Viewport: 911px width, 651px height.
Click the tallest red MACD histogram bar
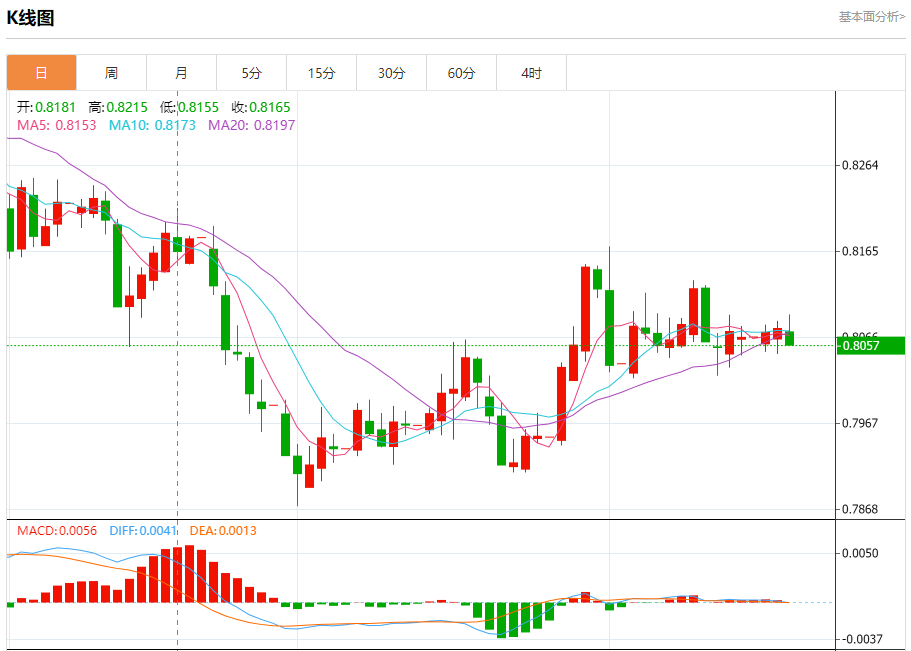pos(189,574)
